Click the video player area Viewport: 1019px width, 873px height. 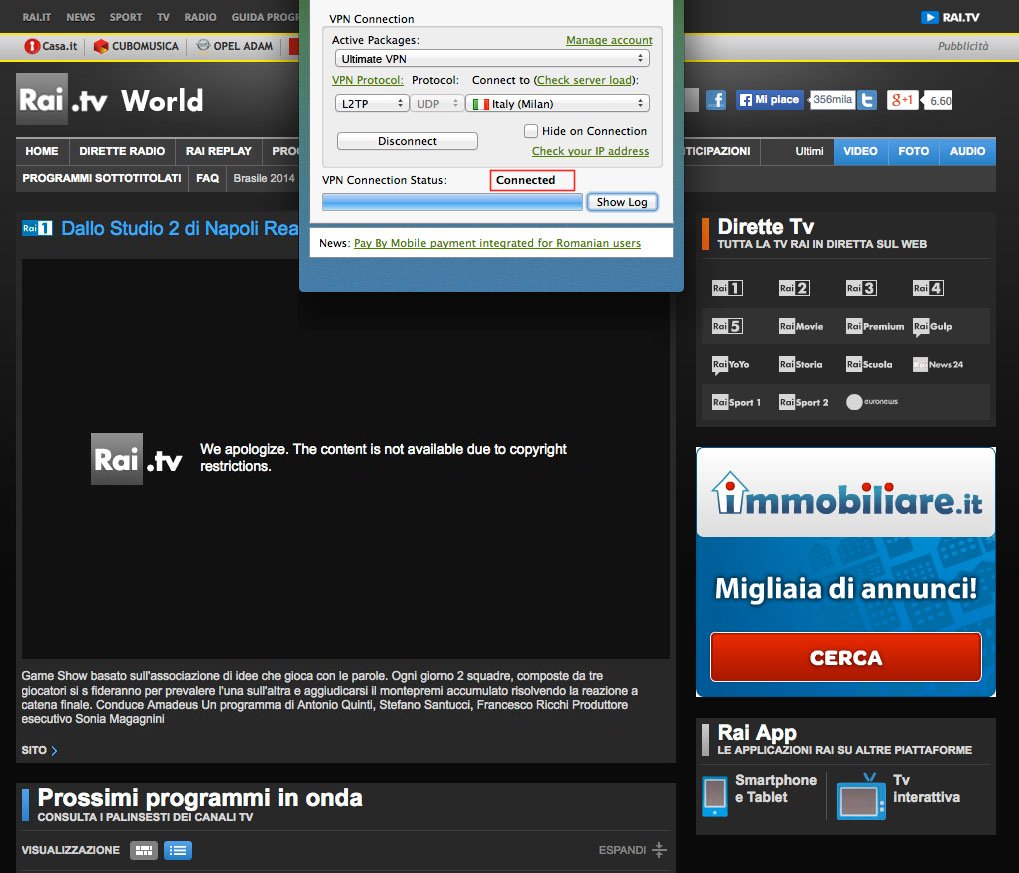[x=346, y=459]
